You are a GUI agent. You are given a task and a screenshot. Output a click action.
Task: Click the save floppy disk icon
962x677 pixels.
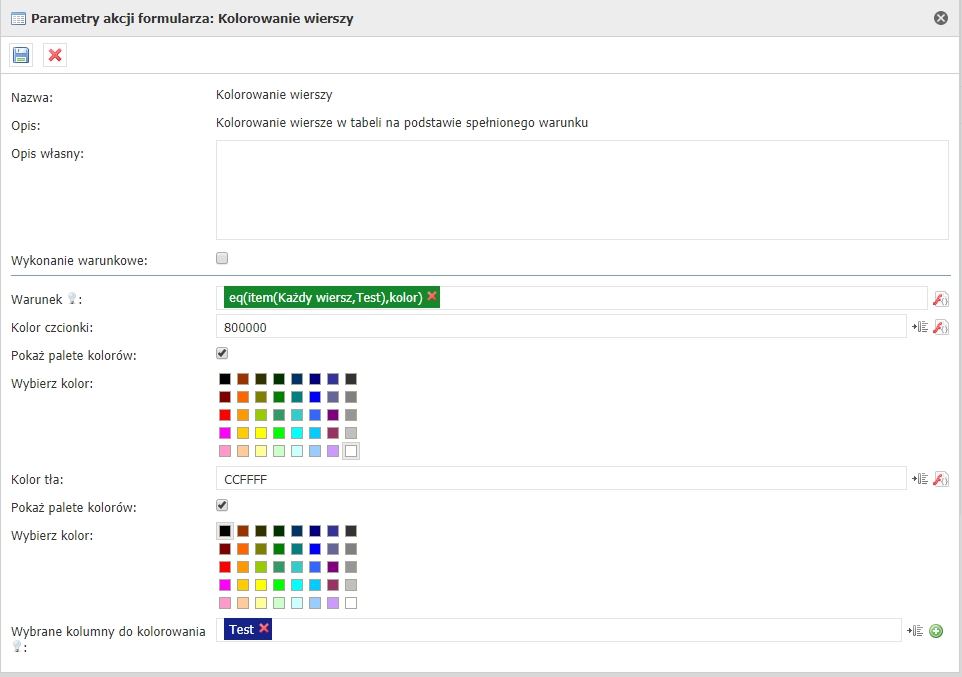(x=21, y=55)
